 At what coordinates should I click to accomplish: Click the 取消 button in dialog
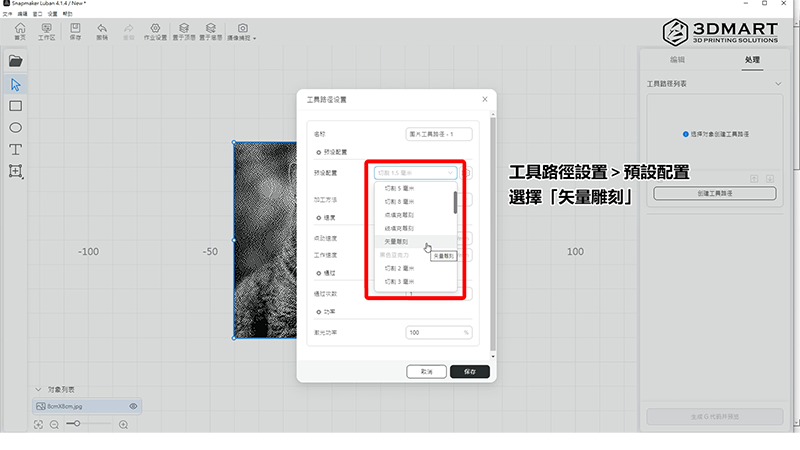point(426,371)
